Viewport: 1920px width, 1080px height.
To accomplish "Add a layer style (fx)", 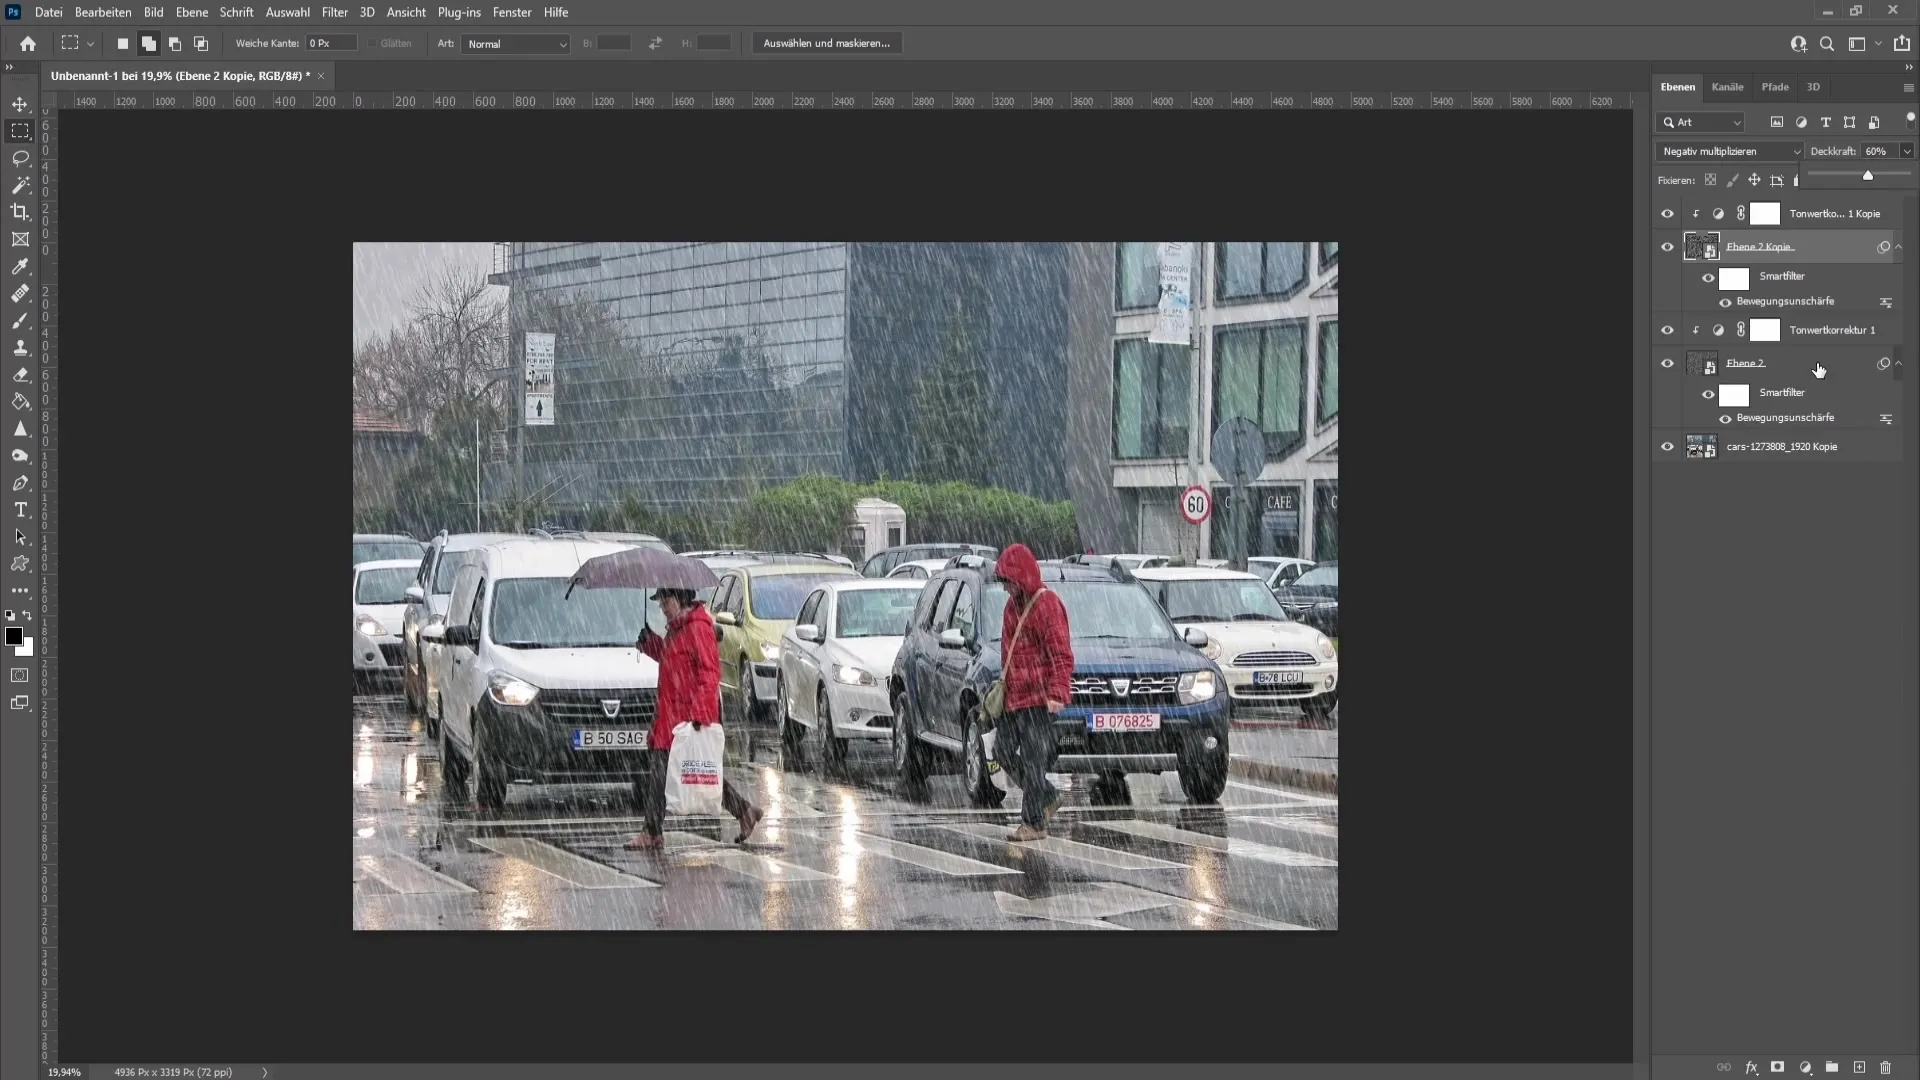I will 1751,1068.
